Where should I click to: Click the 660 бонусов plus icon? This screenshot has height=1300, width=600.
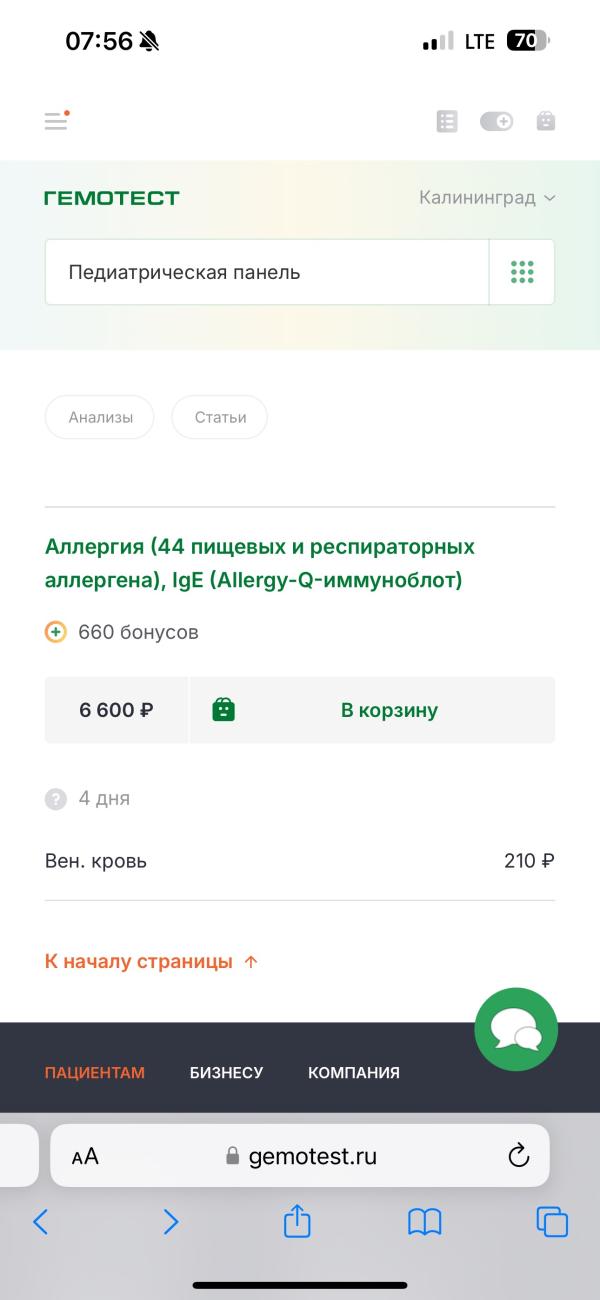pos(56,632)
